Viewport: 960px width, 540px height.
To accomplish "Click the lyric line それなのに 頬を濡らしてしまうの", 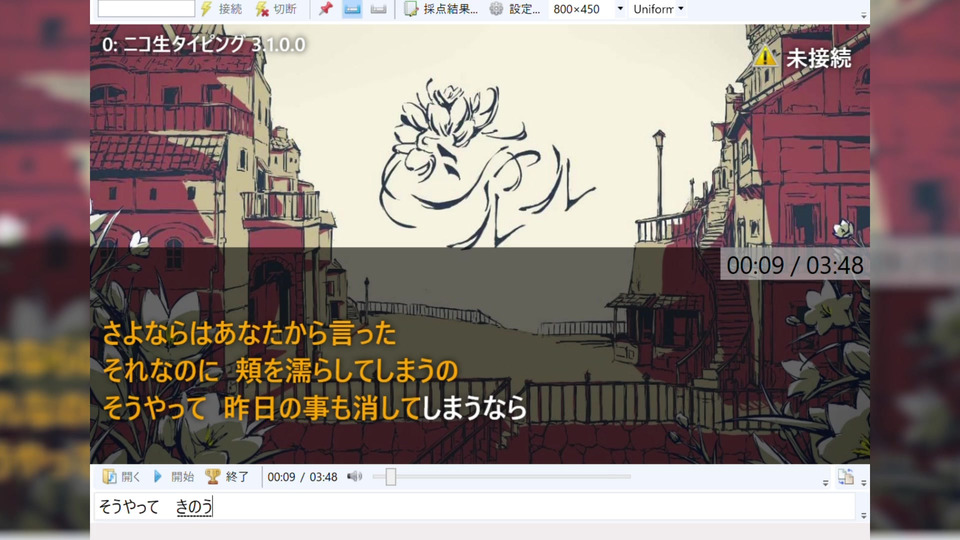I will click(280, 370).
